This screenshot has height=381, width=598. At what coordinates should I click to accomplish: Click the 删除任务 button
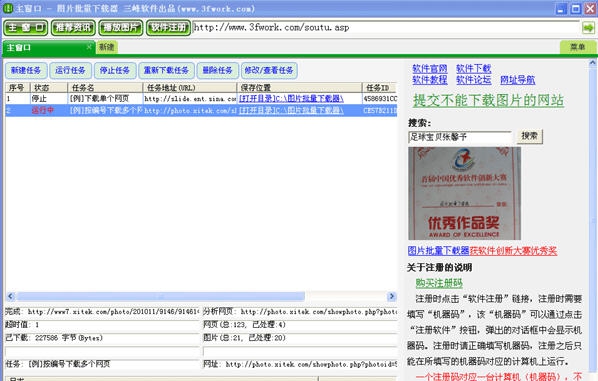[217, 71]
